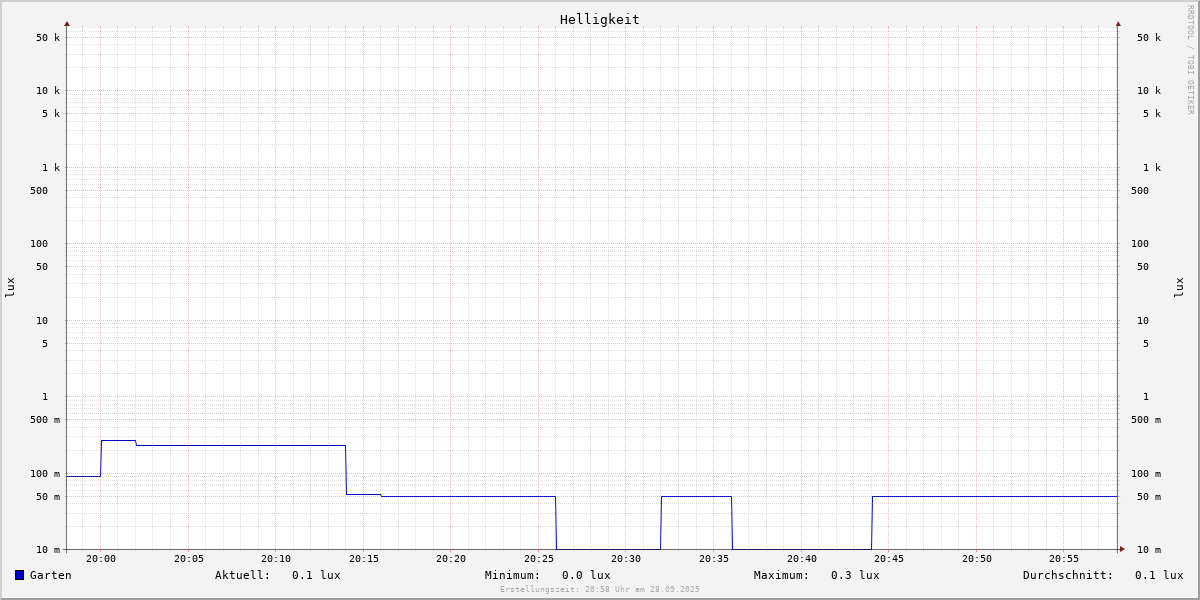Click the Erstellungszeit footer timestamp
This screenshot has height=600, width=1200.
600,590
